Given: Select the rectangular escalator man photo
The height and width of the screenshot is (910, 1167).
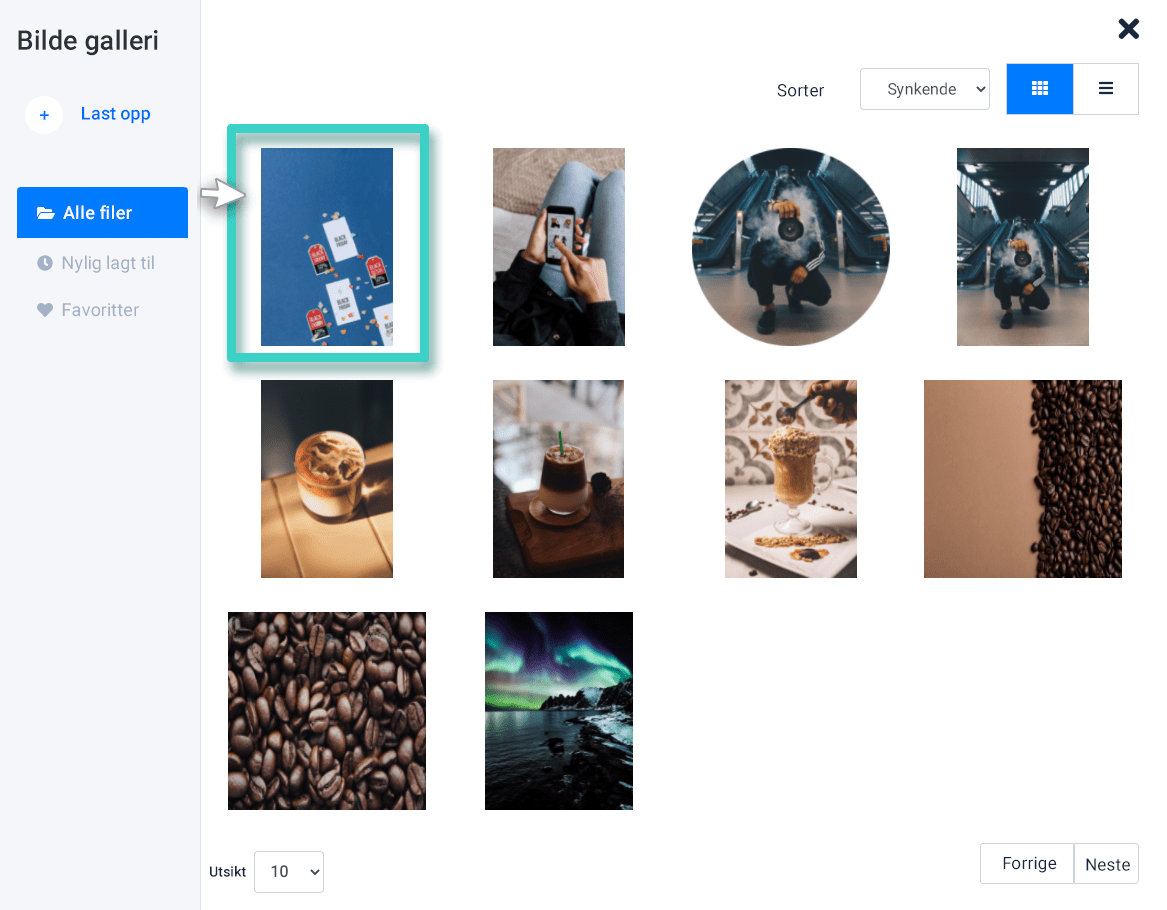Looking at the screenshot, I should [1022, 247].
